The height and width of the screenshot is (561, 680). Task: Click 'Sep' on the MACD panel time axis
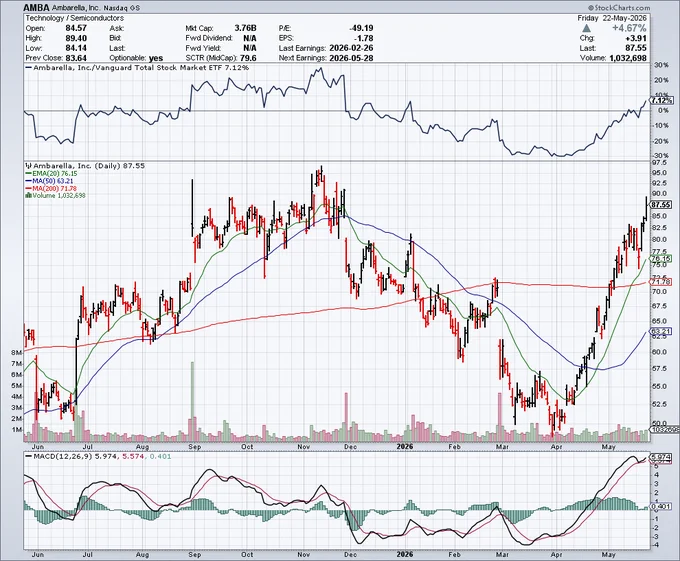(195, 554)
